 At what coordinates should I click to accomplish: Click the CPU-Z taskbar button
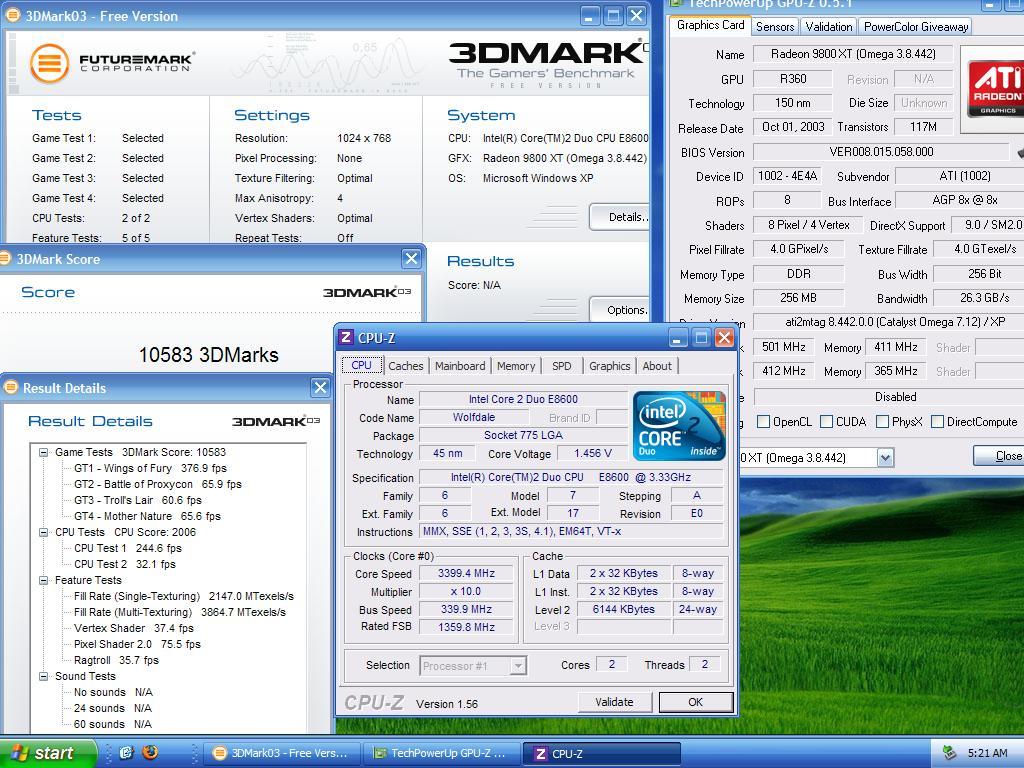coord(601,753)
